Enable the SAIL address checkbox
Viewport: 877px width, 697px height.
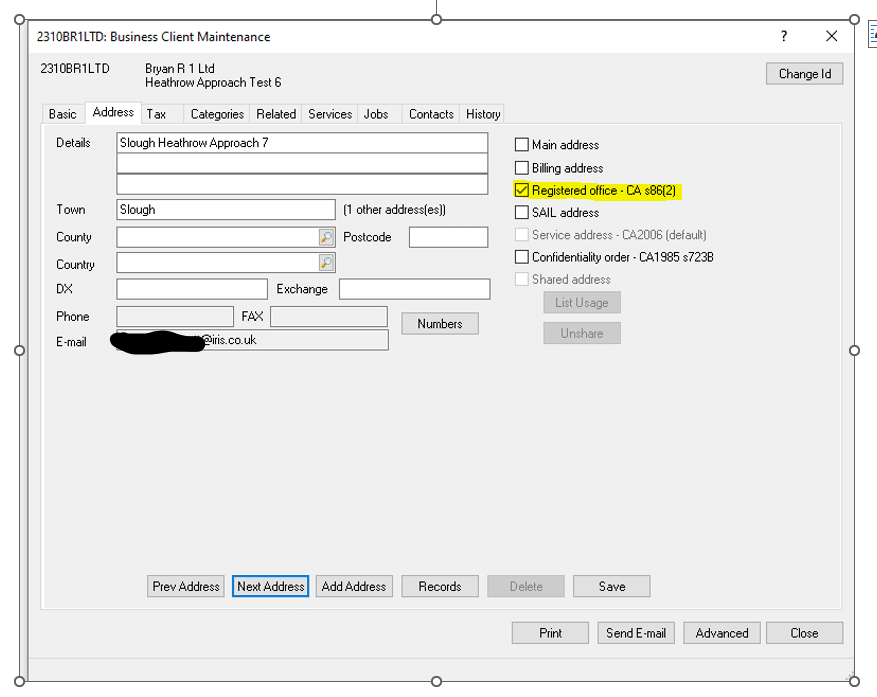pyautogui.click(x=521, y=213)
